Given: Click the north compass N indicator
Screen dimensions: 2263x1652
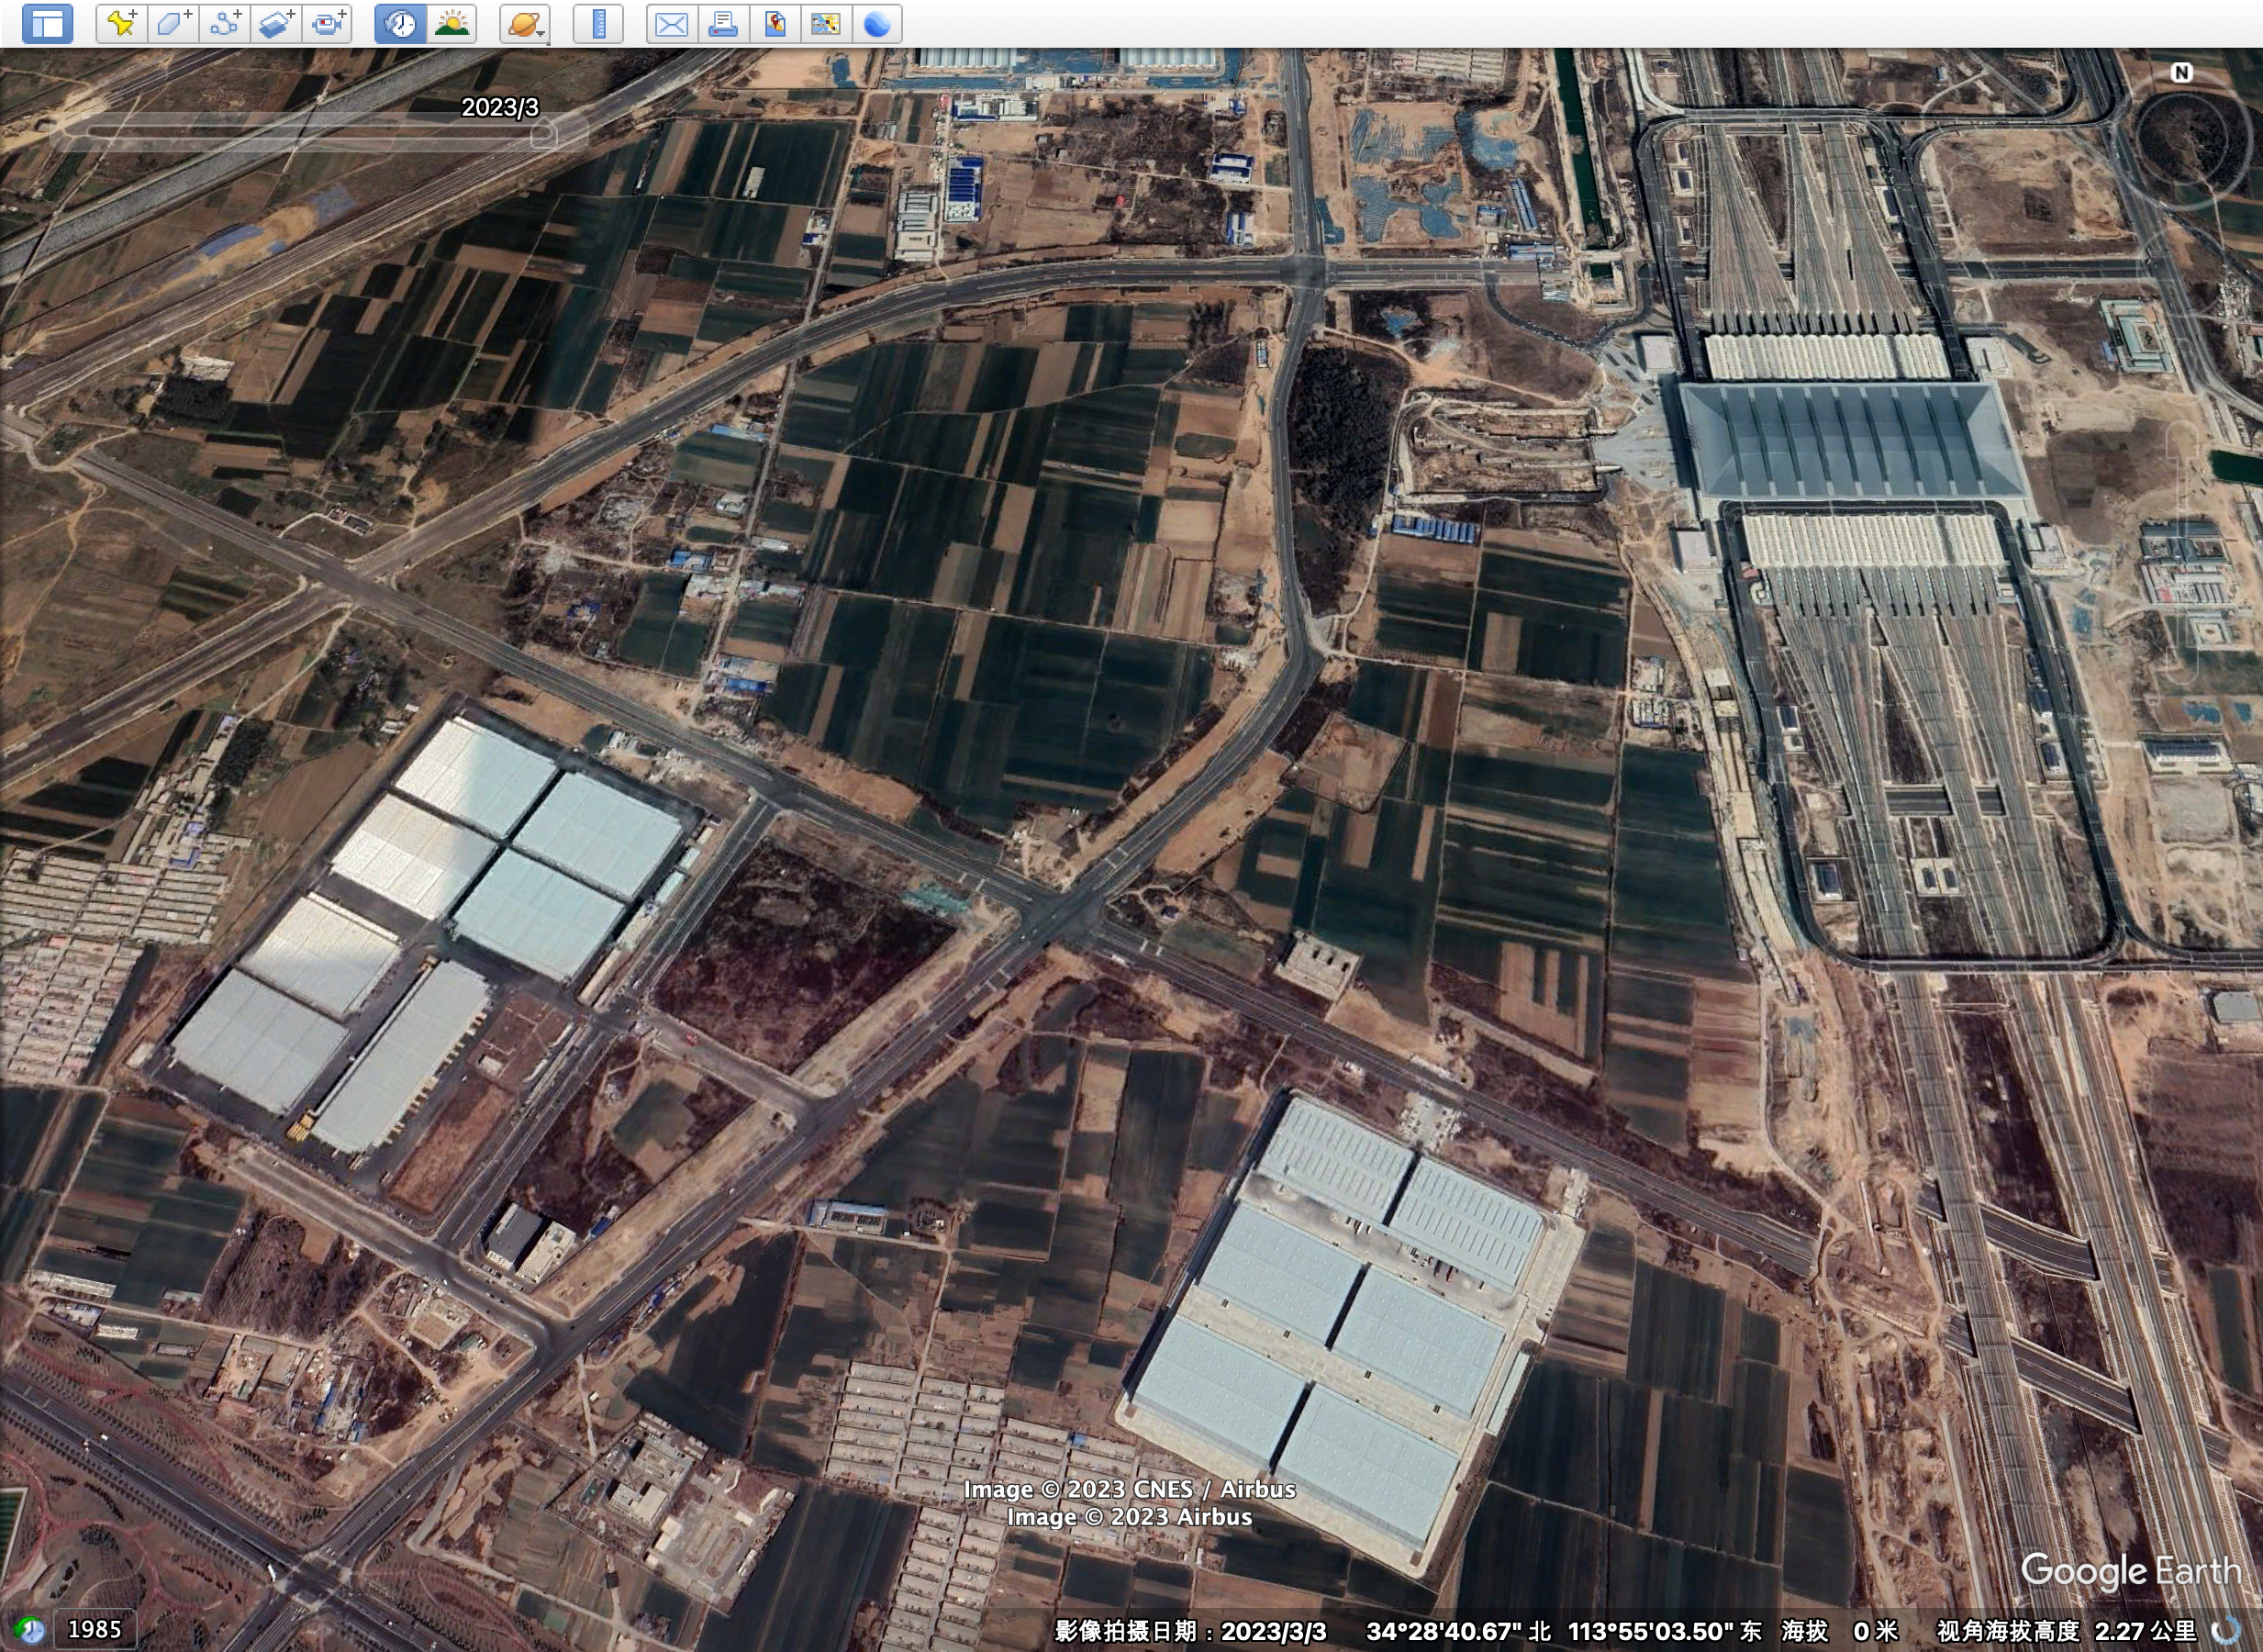Looking at the screenshot, I should pyautogui.click(x=2181, y=72).
